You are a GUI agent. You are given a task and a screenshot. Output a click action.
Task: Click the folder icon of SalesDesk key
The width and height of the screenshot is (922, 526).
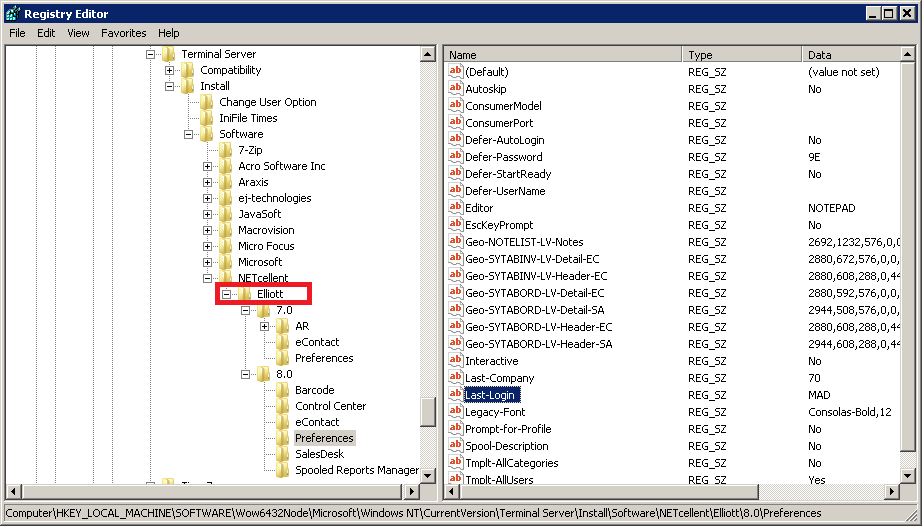(x=282, y=454)
